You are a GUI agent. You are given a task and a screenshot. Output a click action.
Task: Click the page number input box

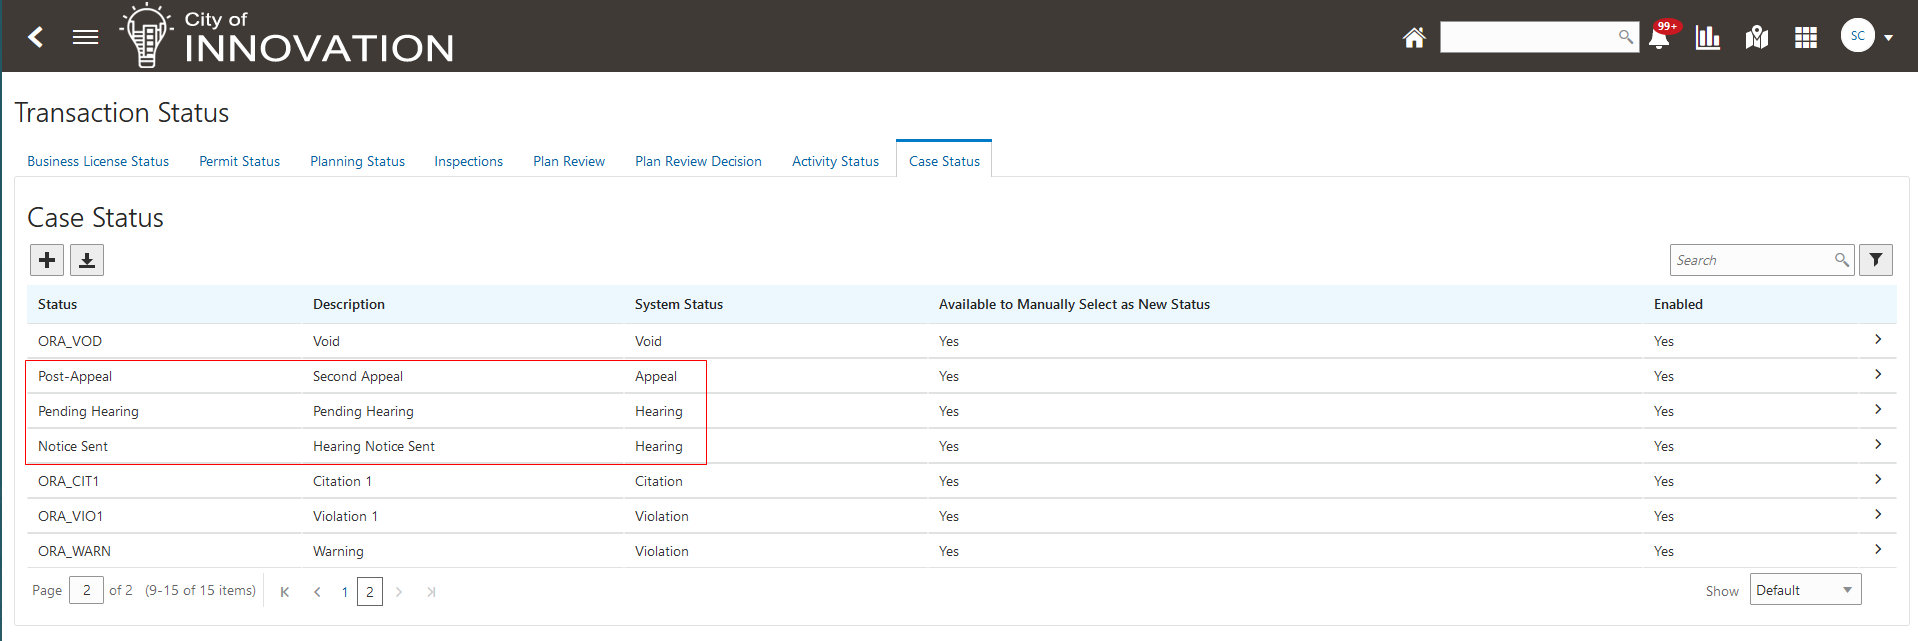(87, 590)
